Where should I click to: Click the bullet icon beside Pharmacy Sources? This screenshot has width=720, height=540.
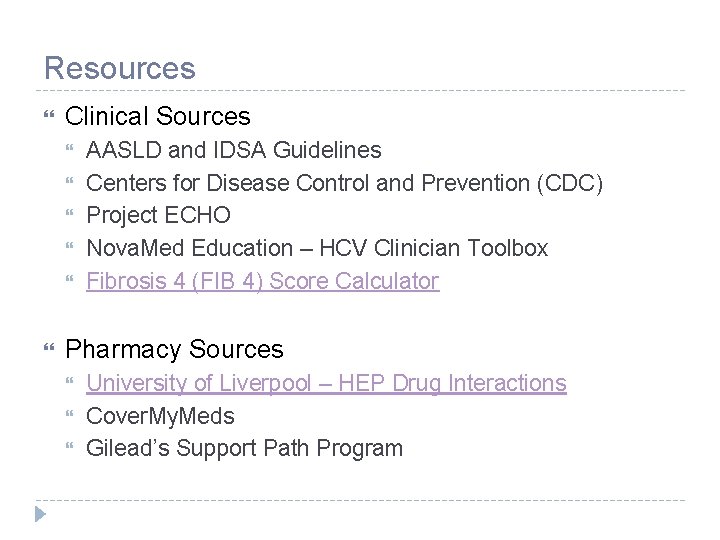tap(49, 348)
